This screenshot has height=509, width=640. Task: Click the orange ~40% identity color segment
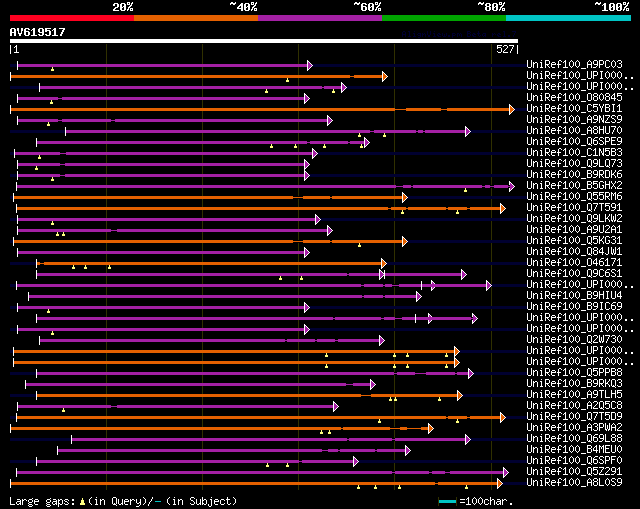[x=196, y=18]
